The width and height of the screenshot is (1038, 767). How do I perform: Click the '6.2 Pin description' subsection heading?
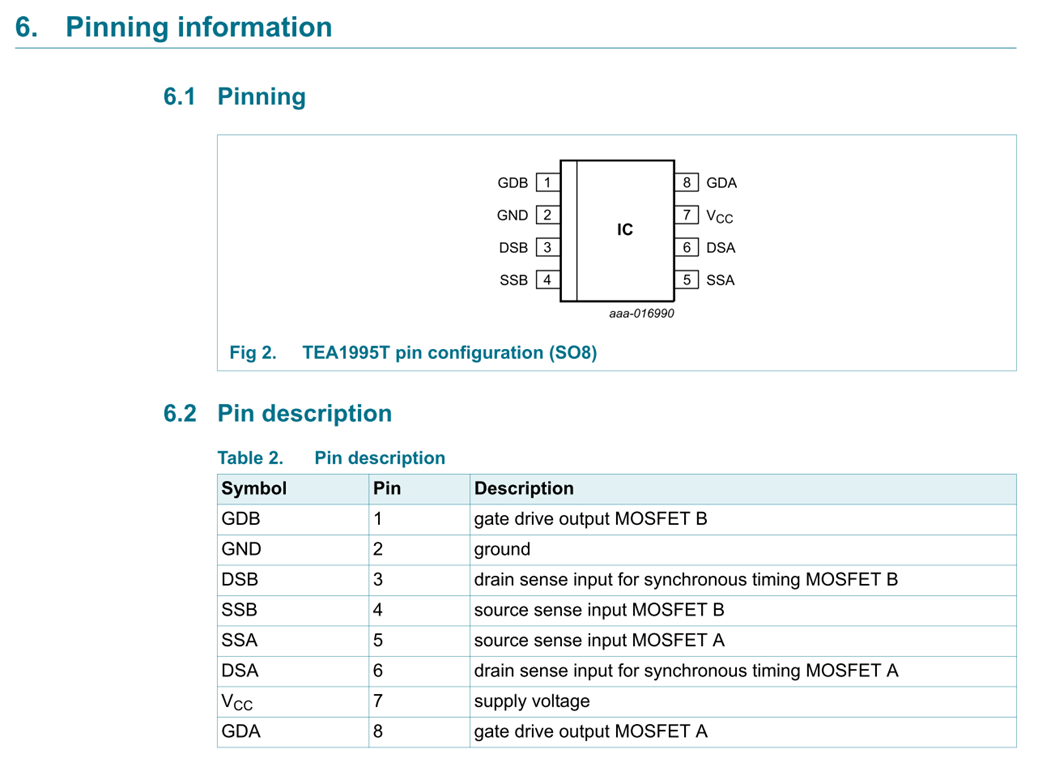coord(278,414)
